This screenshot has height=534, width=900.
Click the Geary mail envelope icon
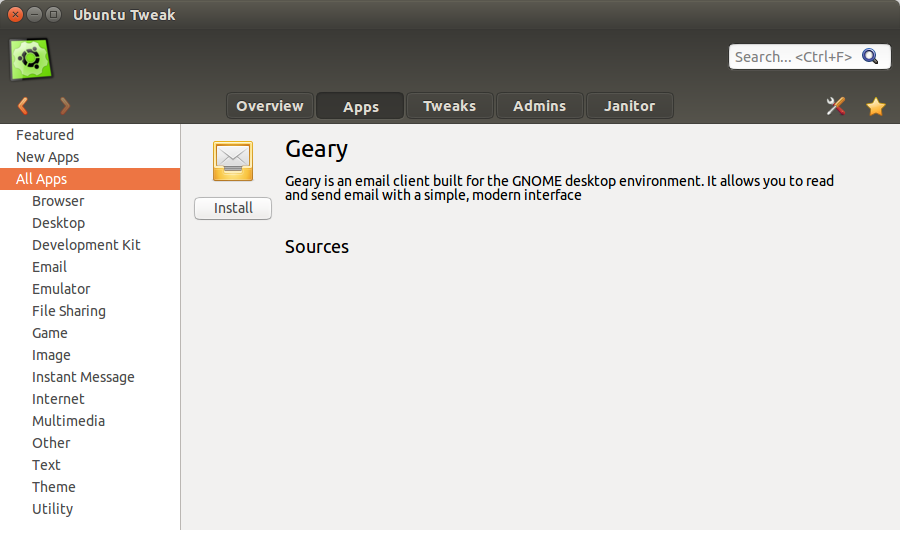click(233, 161)
